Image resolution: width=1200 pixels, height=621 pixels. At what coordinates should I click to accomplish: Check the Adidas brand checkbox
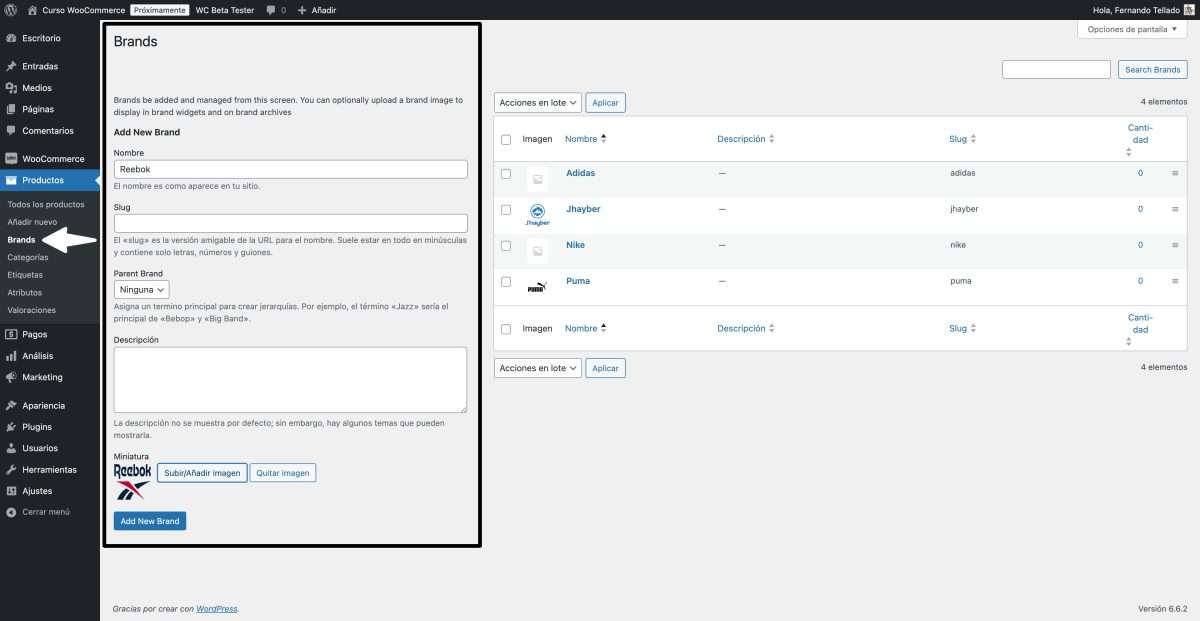[x=506, y=174]
